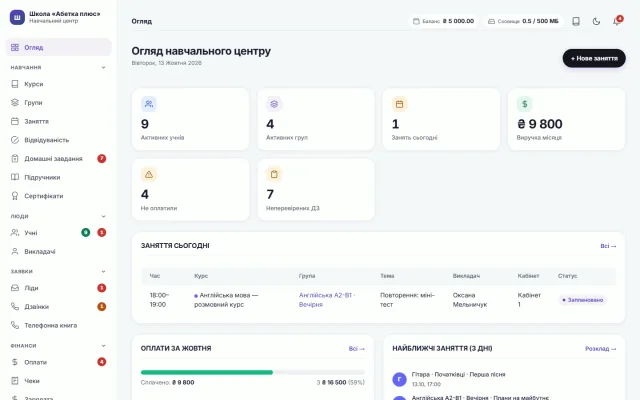The height and width of the screenshot is (400, 640).
Task: Click the school logo Ш icon
Action: [17, 17]
